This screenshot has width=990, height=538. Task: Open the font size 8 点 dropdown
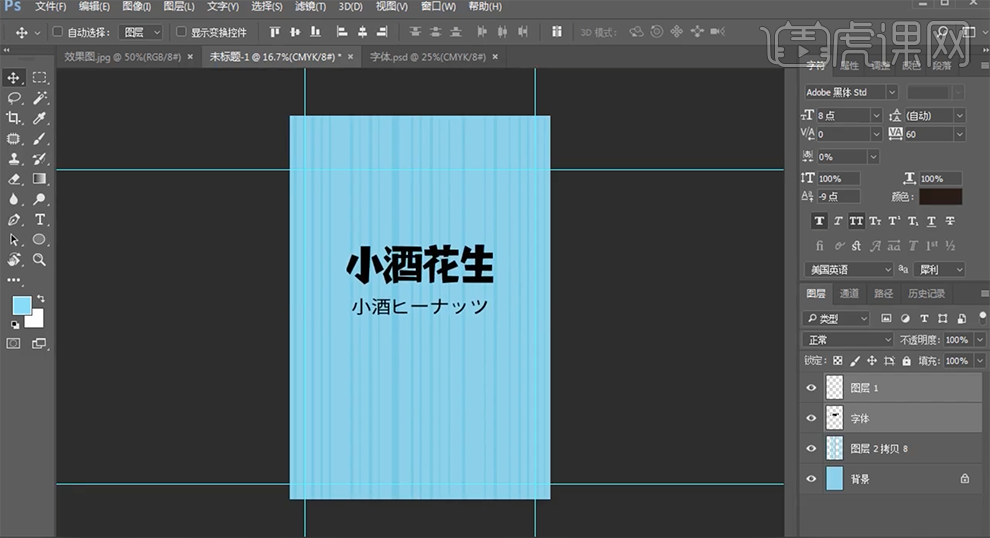pyautogui.click(x=876, y=116)
